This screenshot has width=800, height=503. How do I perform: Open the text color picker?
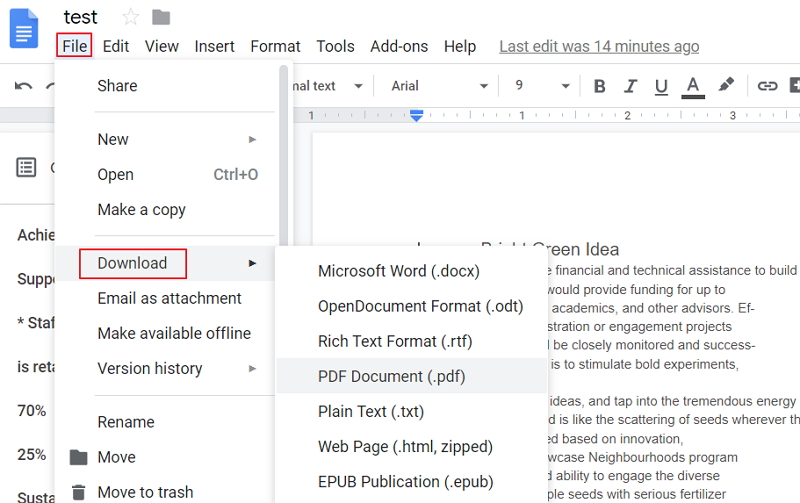(693, 86)
